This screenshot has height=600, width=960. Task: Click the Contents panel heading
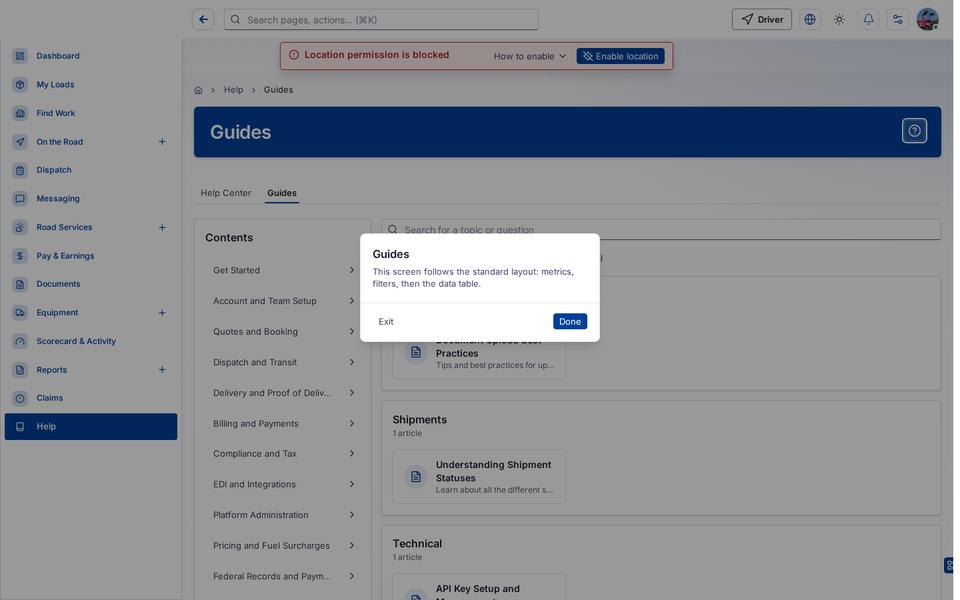coord(229,238)
